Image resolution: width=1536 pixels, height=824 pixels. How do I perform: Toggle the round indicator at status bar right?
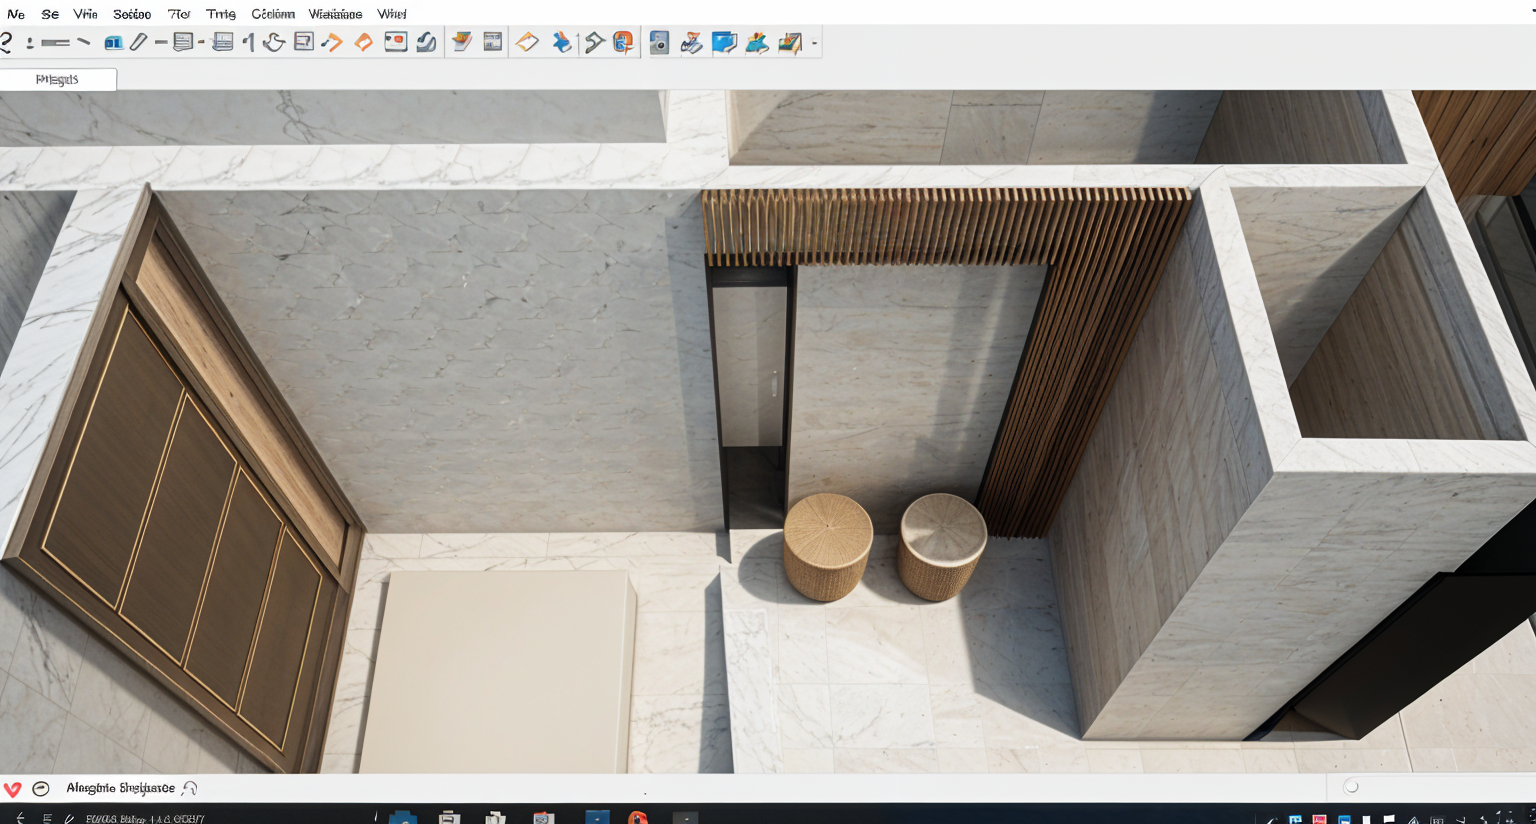click(x=1351, y=787)
